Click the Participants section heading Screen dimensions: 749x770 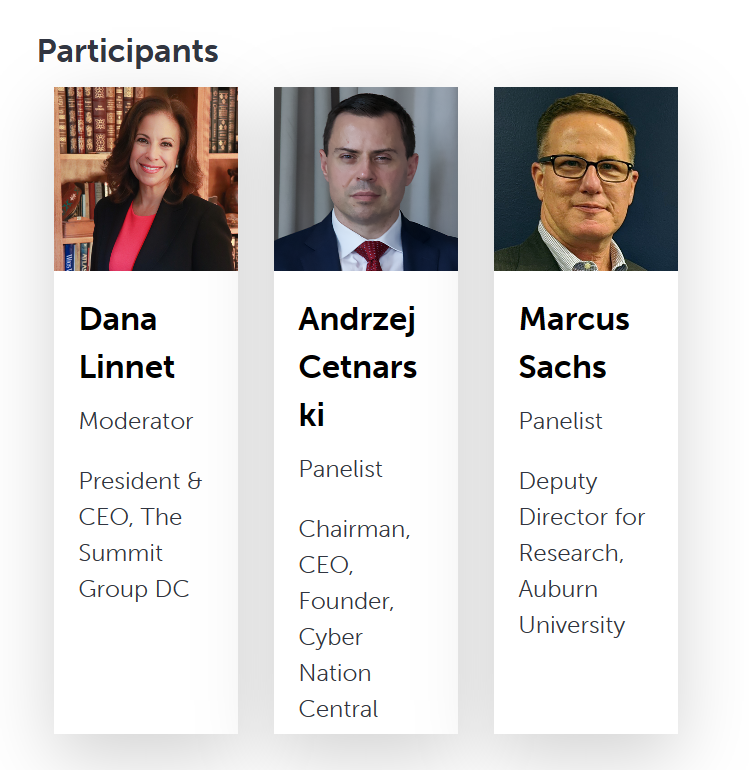tap(128, 51)
